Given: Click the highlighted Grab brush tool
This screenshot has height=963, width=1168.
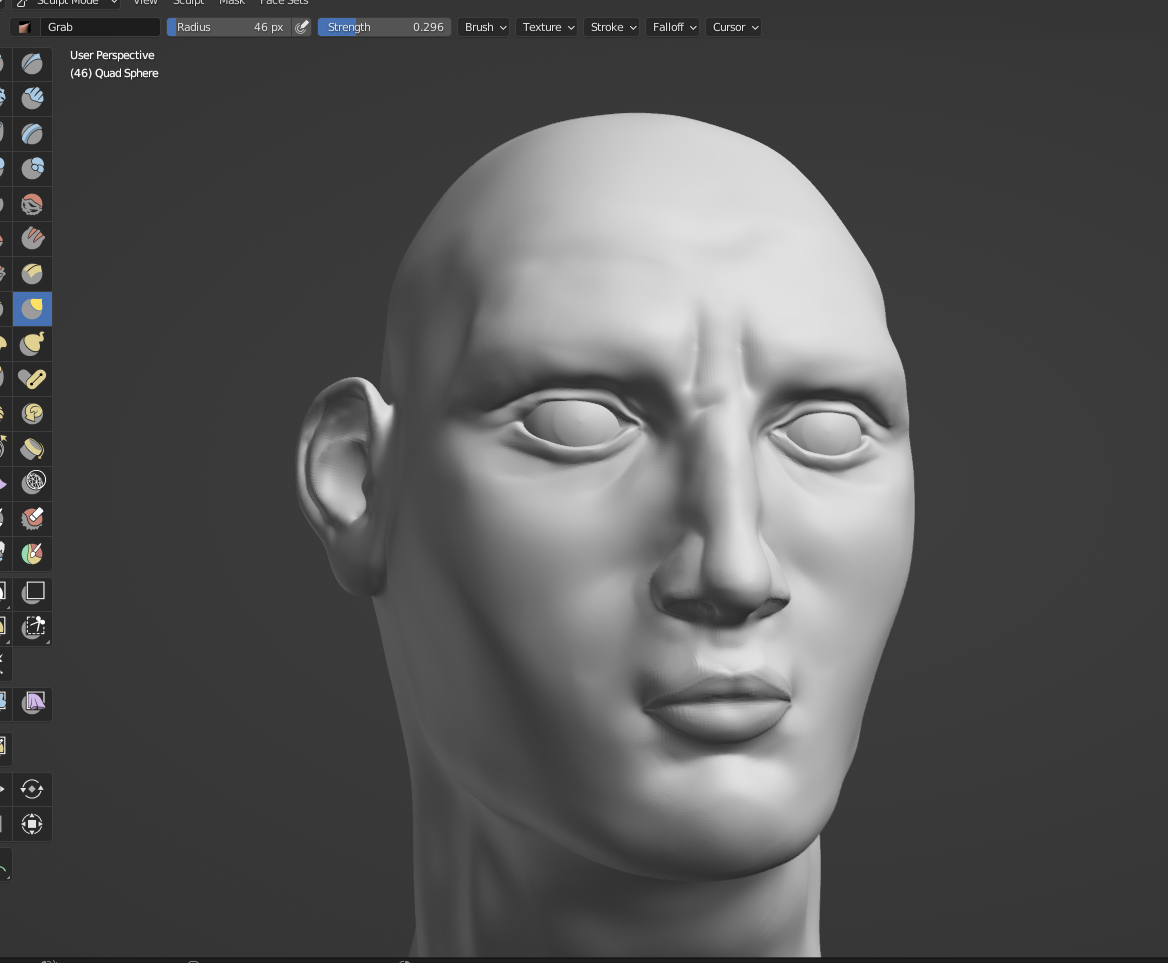Looking at the screenshot, I should (x=32, y=308).
